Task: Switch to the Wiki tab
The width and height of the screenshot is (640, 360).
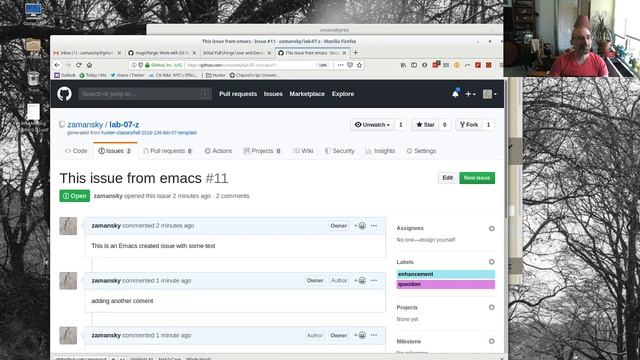Action: pos(303,151)
